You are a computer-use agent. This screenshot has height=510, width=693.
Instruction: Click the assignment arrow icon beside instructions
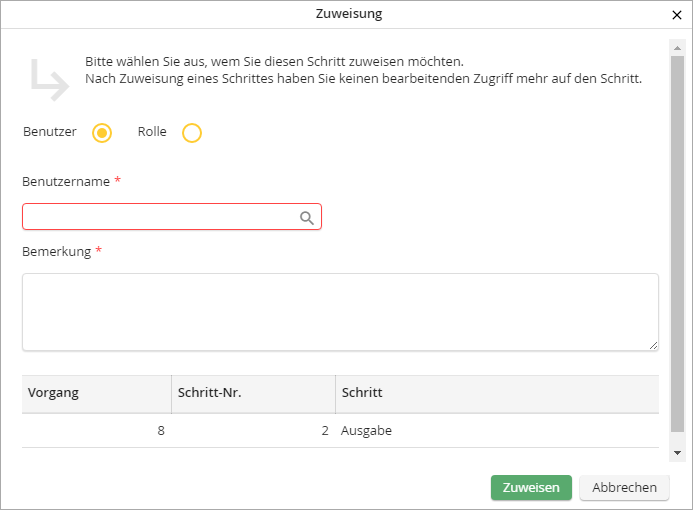pyautogui.click(x=48, y=80)
